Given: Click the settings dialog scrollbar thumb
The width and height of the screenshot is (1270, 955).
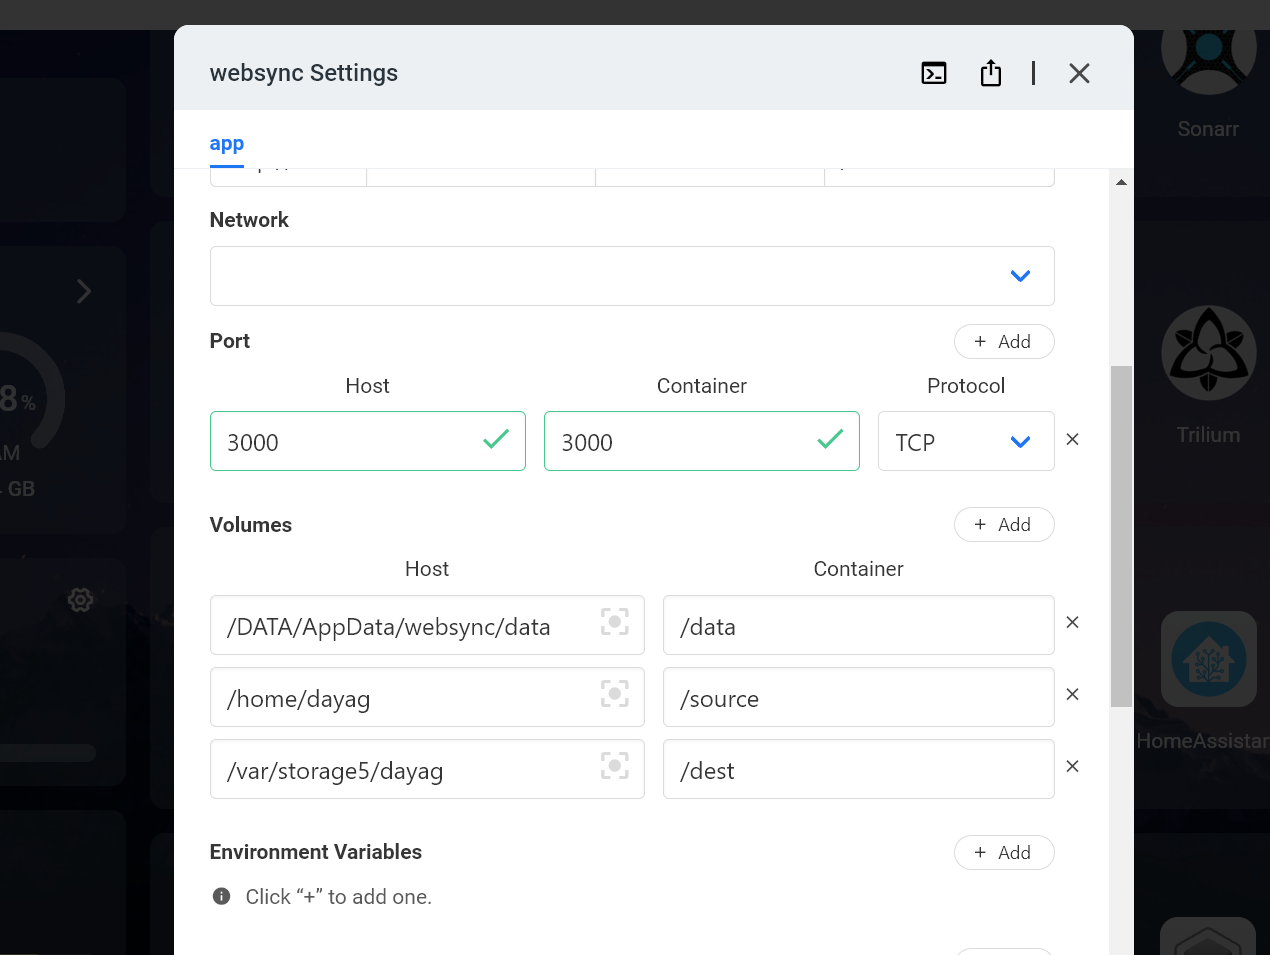Looking at the screenshot, I should pos(1121,536).
